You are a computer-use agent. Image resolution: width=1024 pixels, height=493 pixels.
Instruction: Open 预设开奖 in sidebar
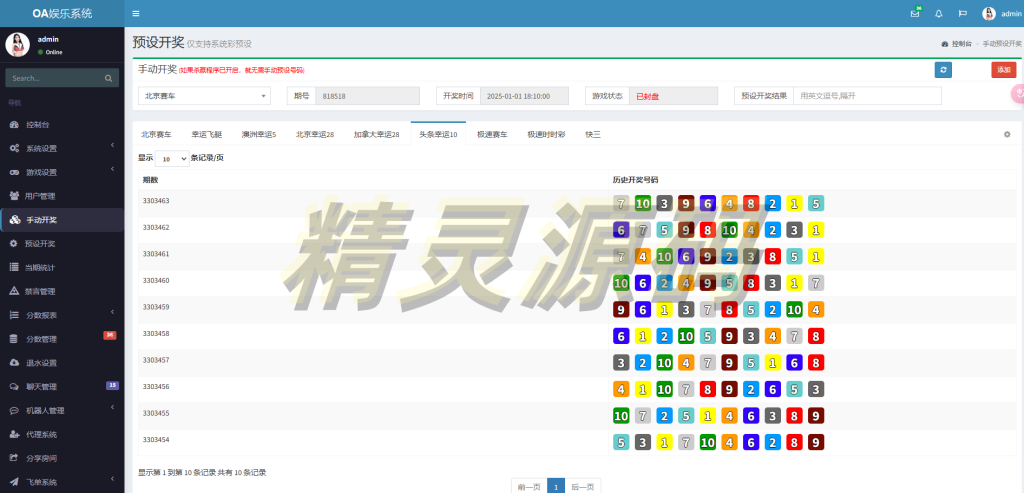(62, 244)
